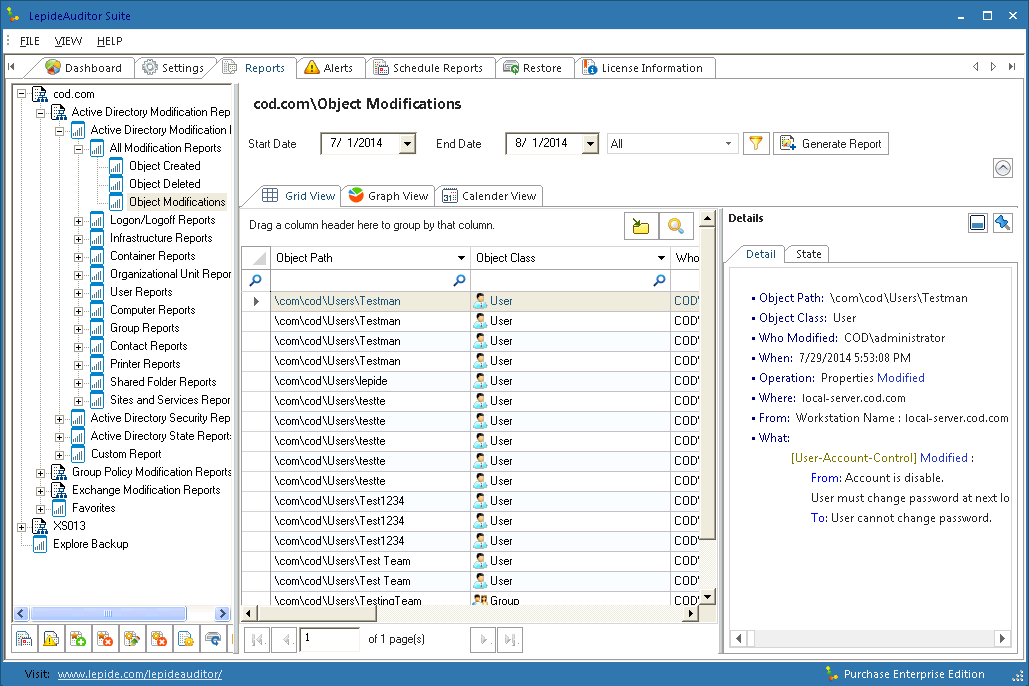Screen dimensions: 1029x686
Task: Jump to first tab with the start arrow
Action: coord(11,66)
